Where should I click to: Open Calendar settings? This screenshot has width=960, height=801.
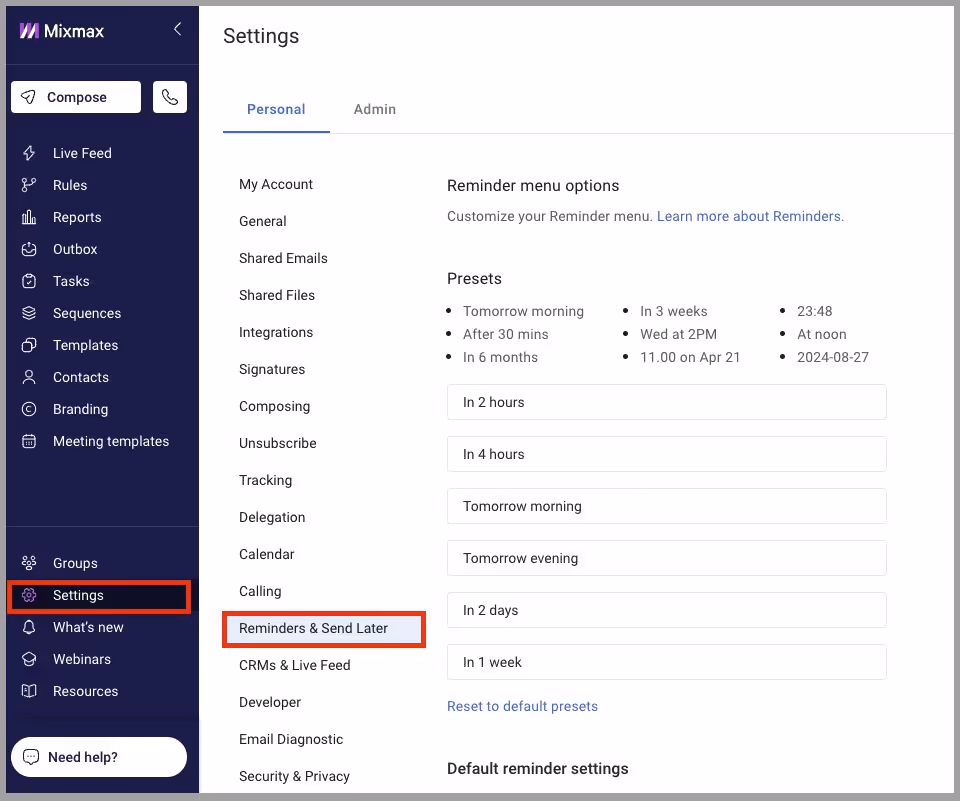point(266,554)
